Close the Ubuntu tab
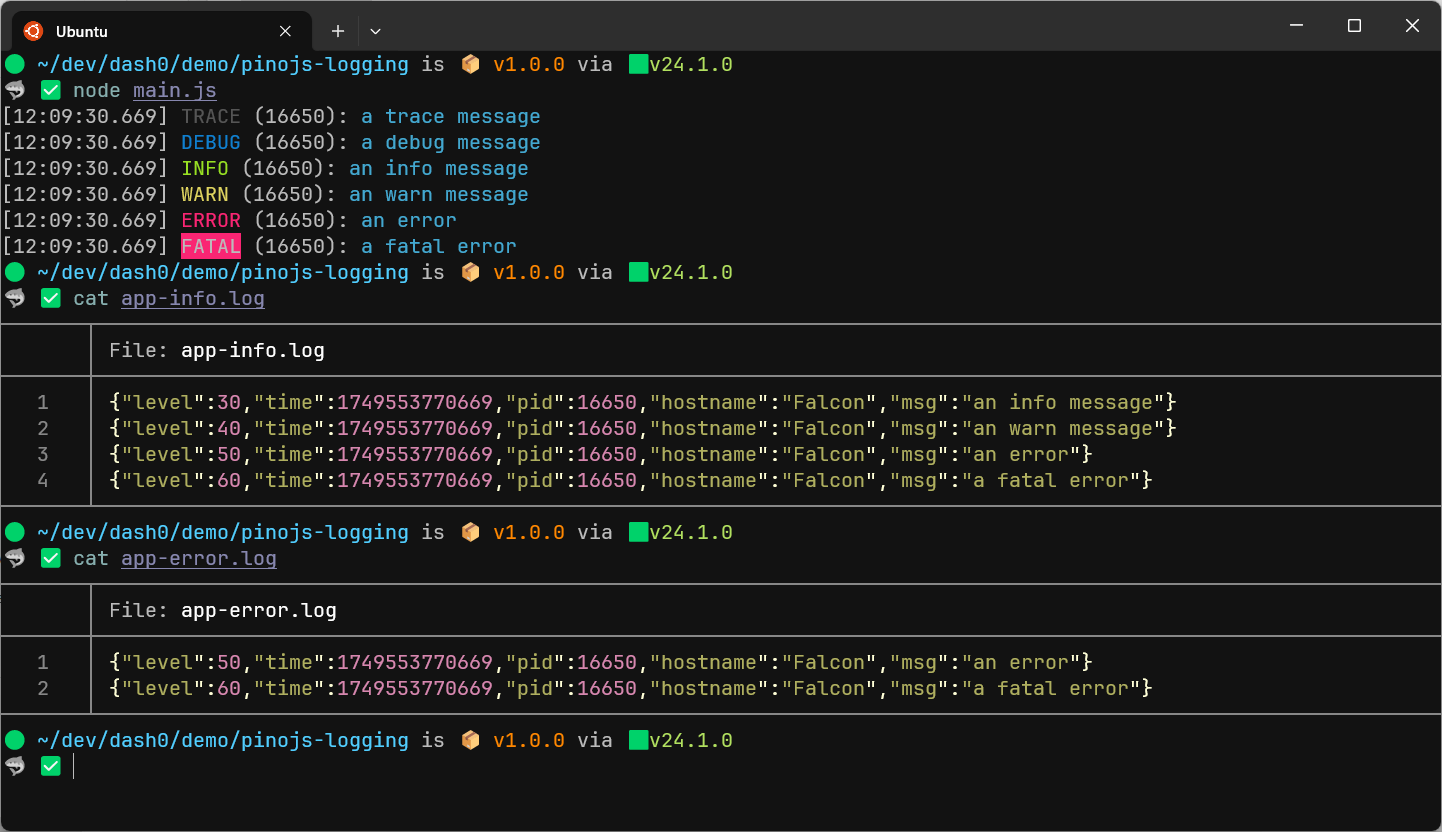The image size is (1442, 832). coord(285,31)
